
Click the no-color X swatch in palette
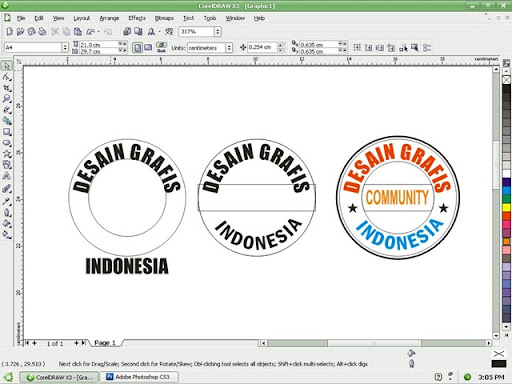506,80
